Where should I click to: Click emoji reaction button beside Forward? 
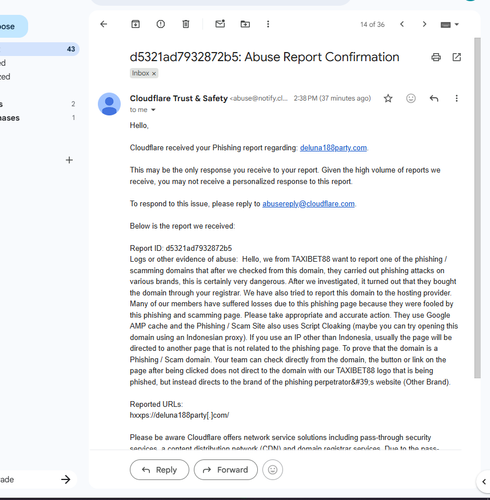[x=273, y=470]
